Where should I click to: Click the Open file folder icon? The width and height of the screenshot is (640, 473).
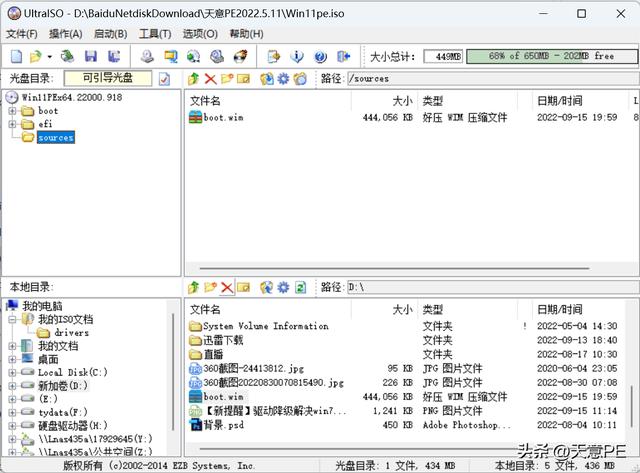(x=36, y=56)
